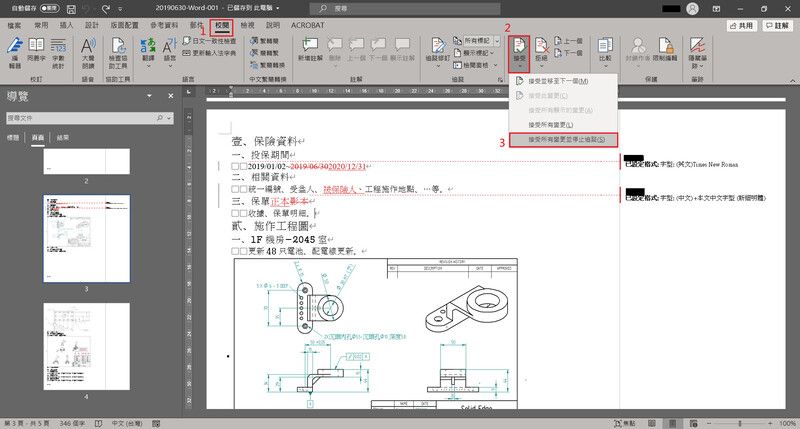Click the macro recording status bar icon

tap(156, 423)
